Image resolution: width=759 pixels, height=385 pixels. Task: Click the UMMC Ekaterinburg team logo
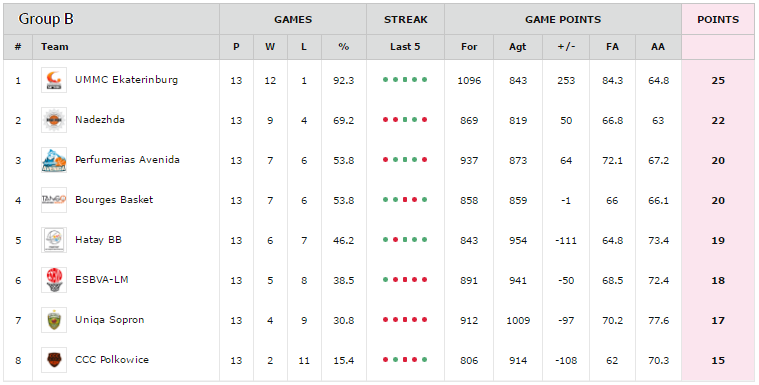coord(54,80)
